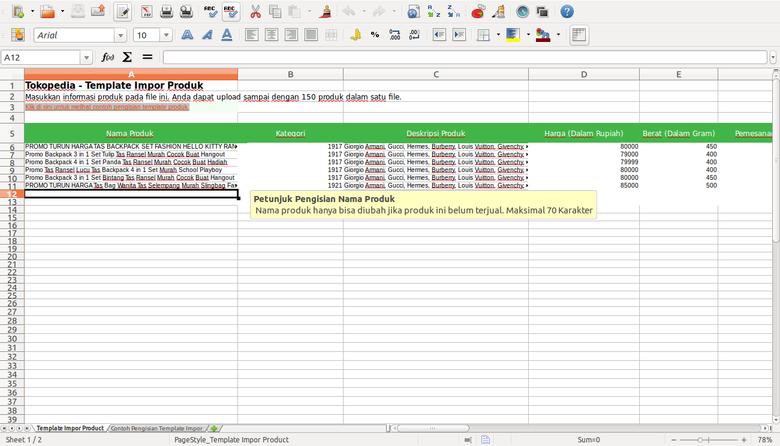Image resolution: width=780 pixels, height=446 pixels.
Task: Increase the cell indent
Action: point(459,35)
